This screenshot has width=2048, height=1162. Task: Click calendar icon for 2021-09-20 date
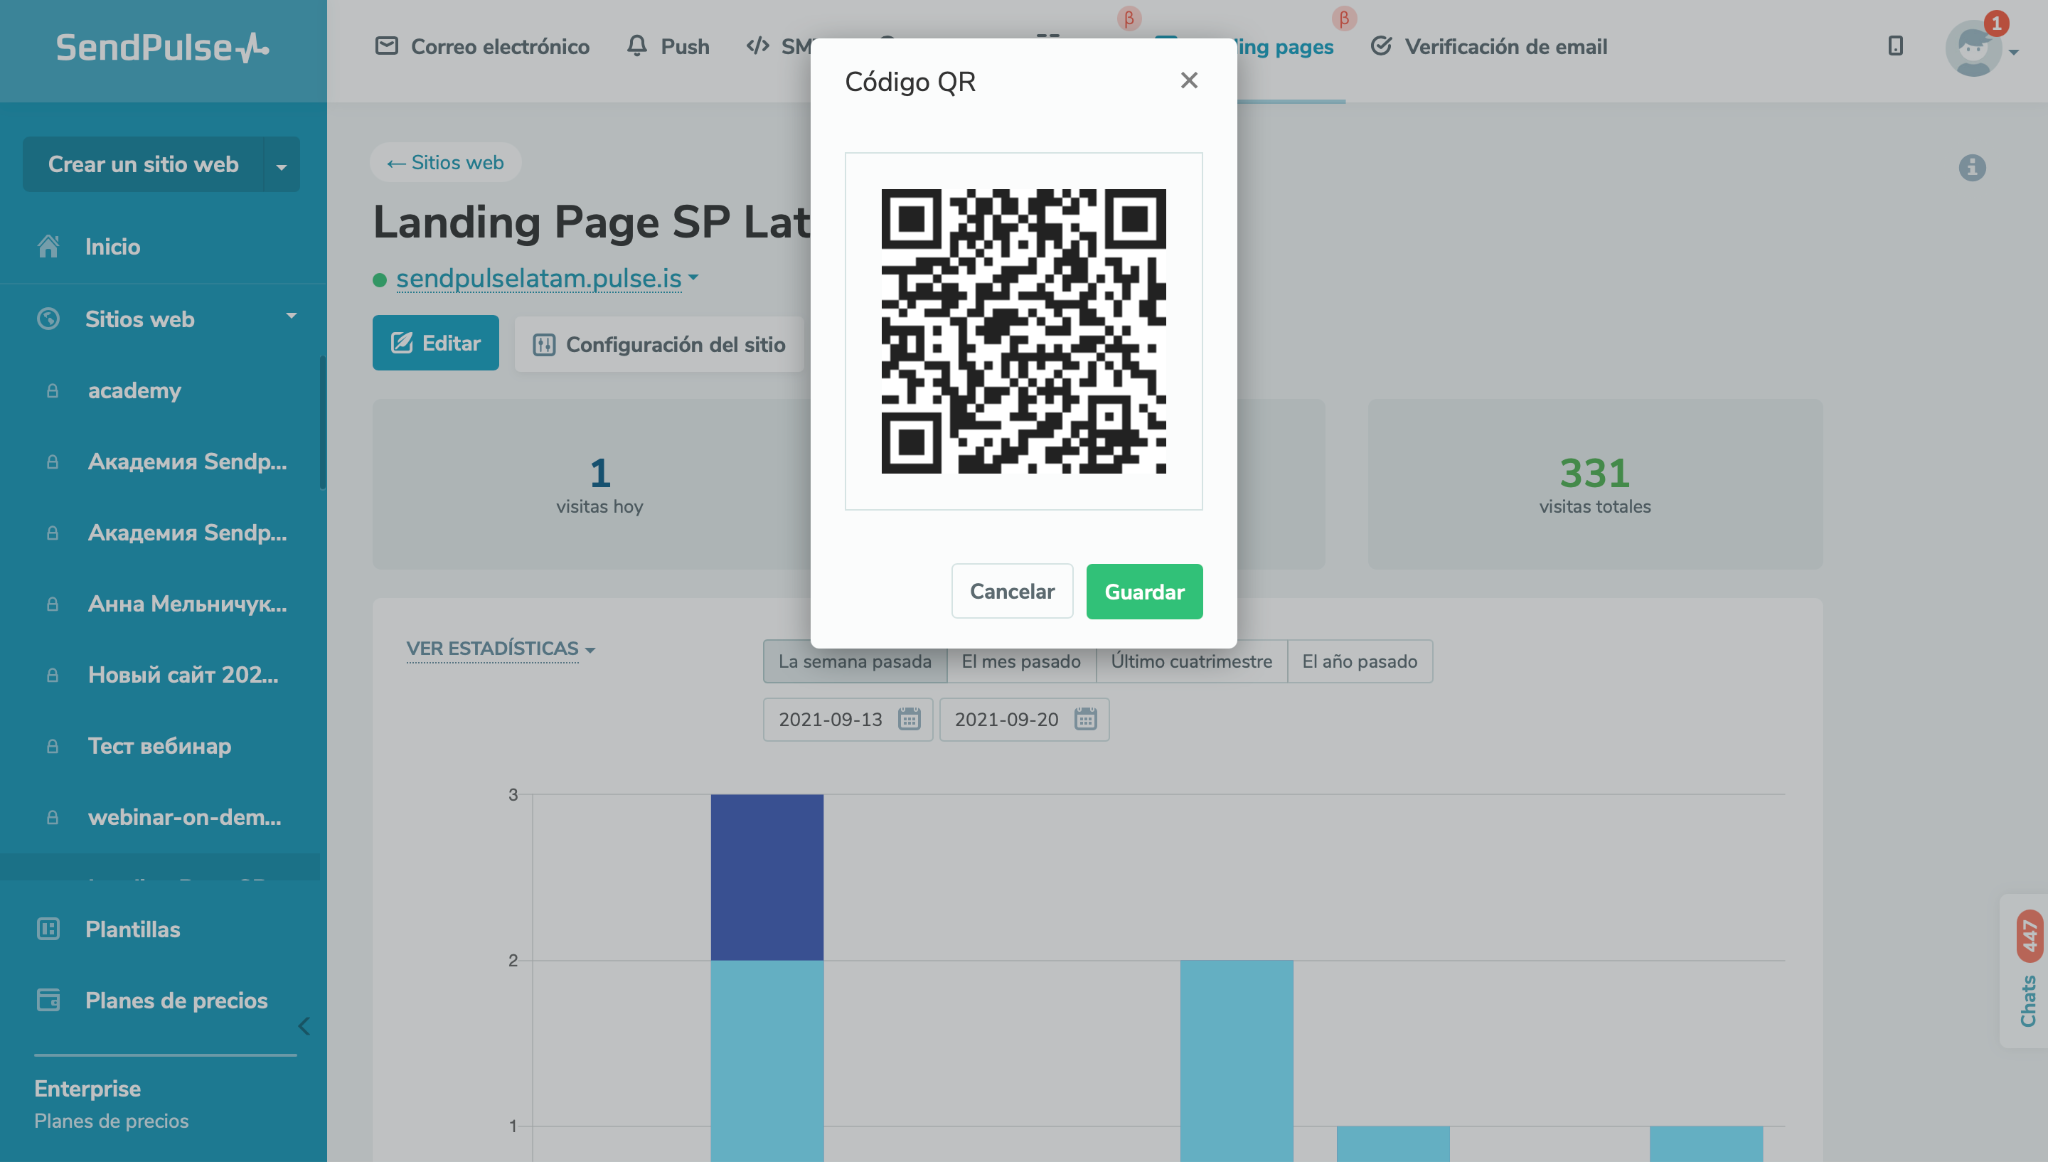[1085, 719]
